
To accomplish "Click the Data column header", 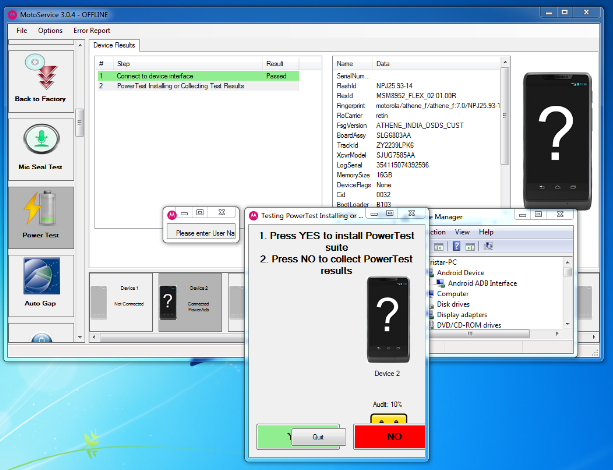I will coord(436,63).
